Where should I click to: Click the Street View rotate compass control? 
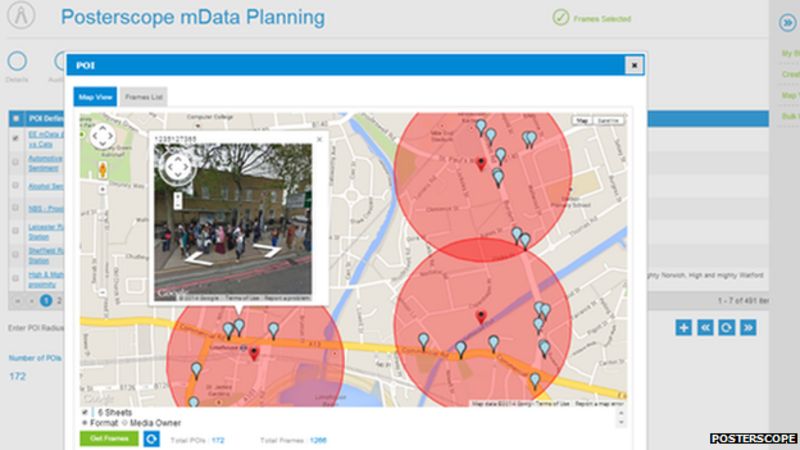tap(177, 167)
